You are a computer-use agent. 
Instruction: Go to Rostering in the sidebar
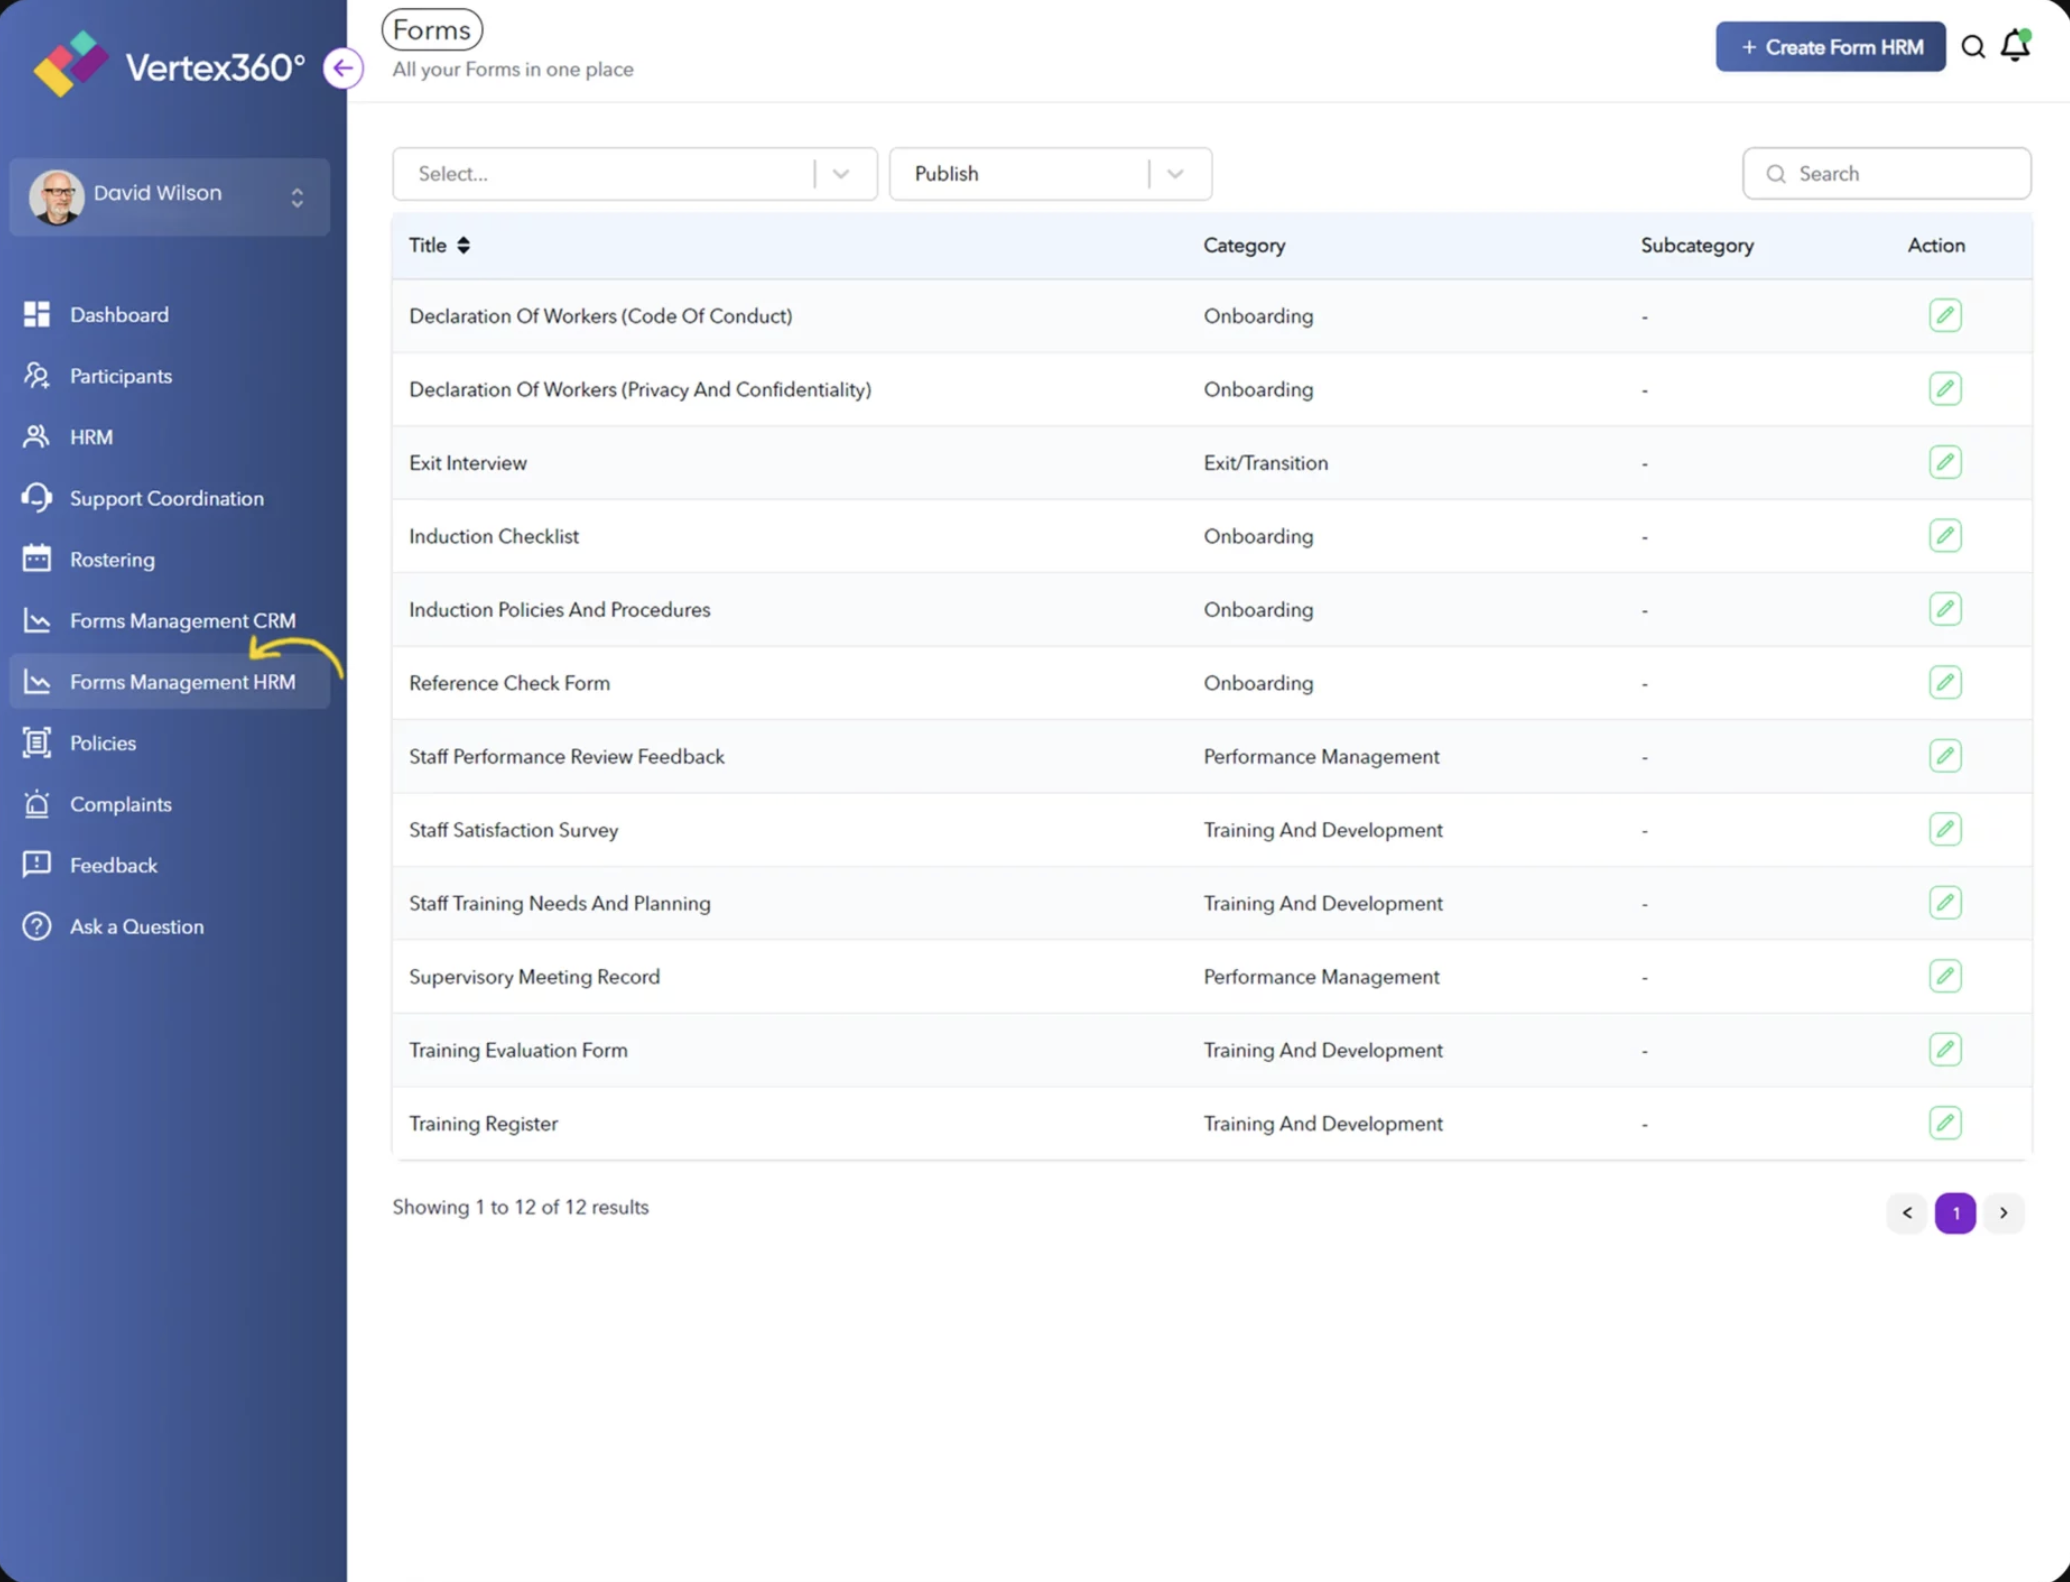point(112,560)
